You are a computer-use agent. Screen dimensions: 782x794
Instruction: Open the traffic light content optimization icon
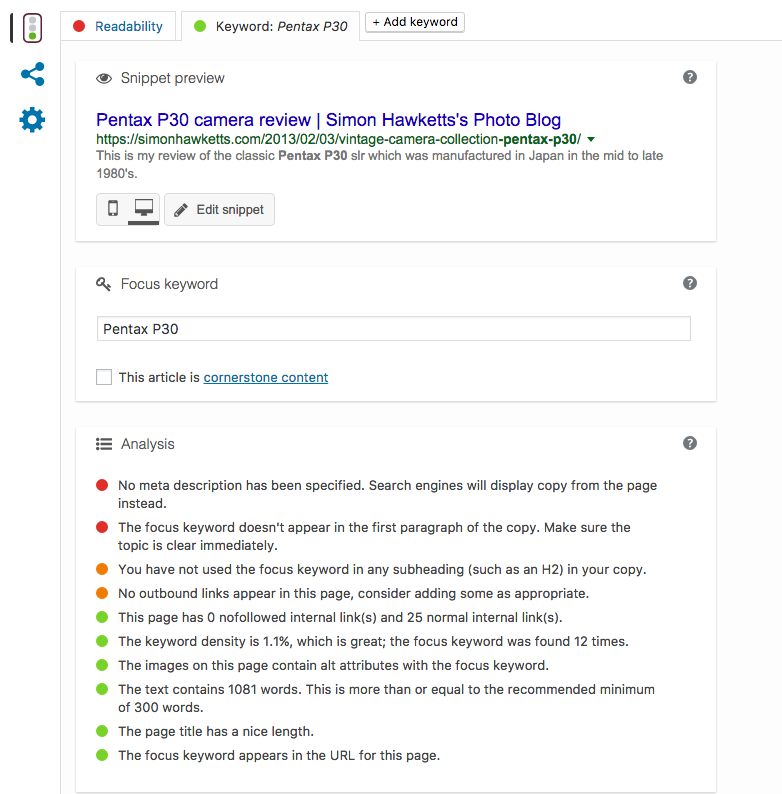pos(32,28)
